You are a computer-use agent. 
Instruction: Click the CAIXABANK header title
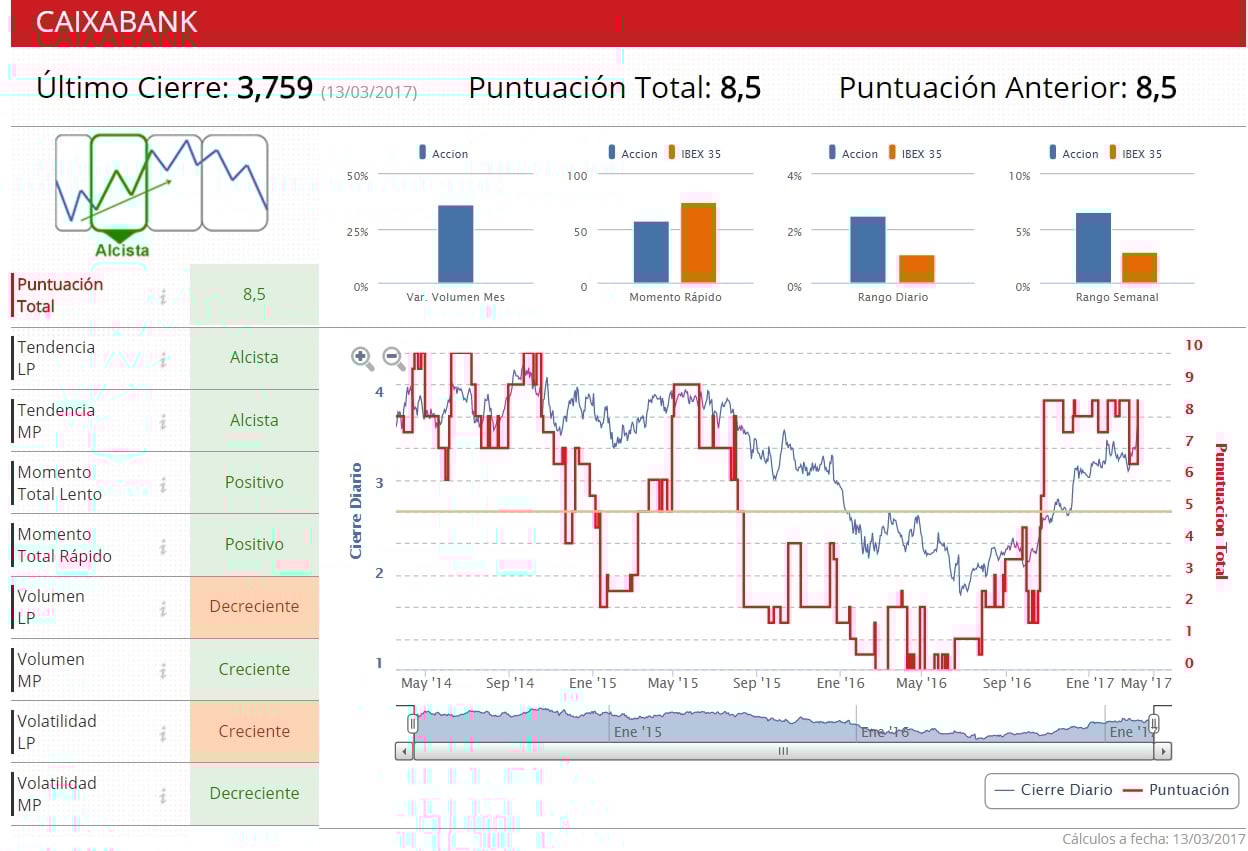117,22
